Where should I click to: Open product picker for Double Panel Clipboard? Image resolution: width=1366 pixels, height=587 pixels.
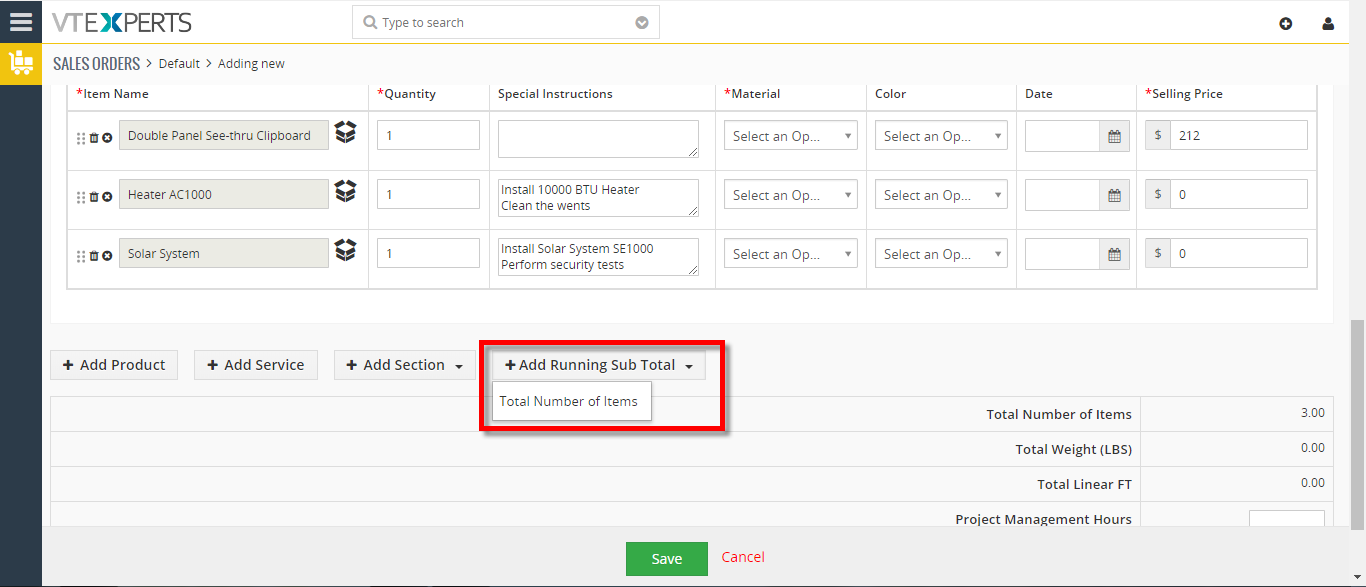[x=345, y=132]
